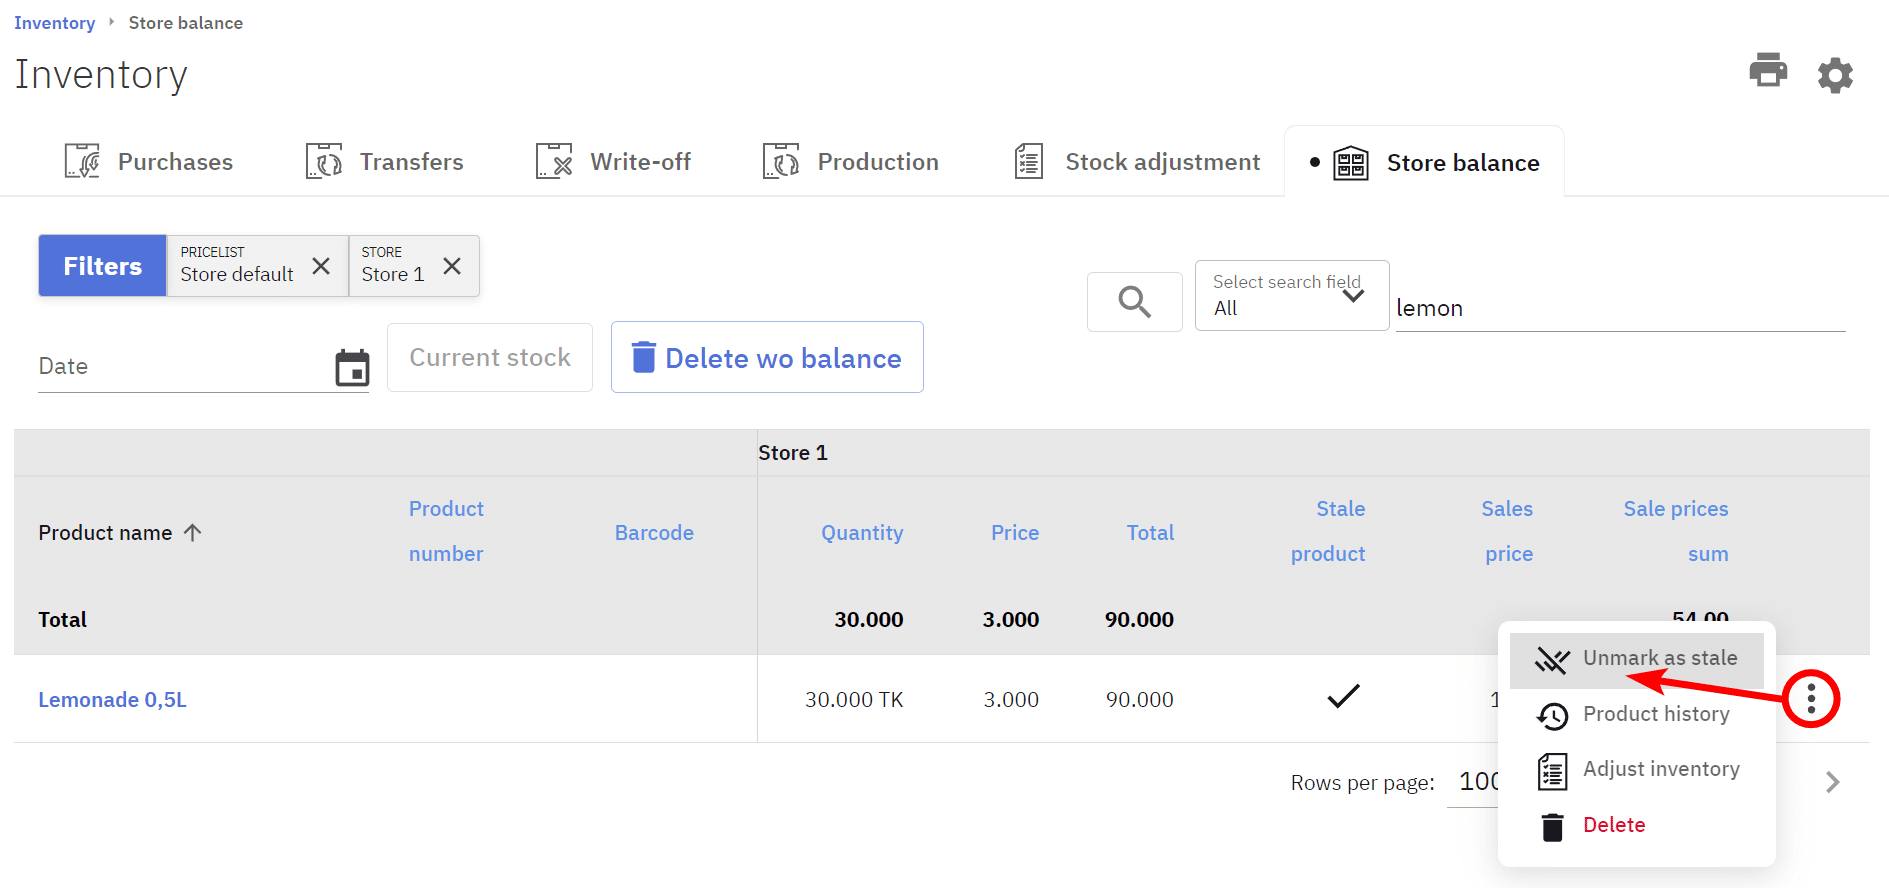
Task: Select Unmark as stale option
Action: (x=1659, y=659)
